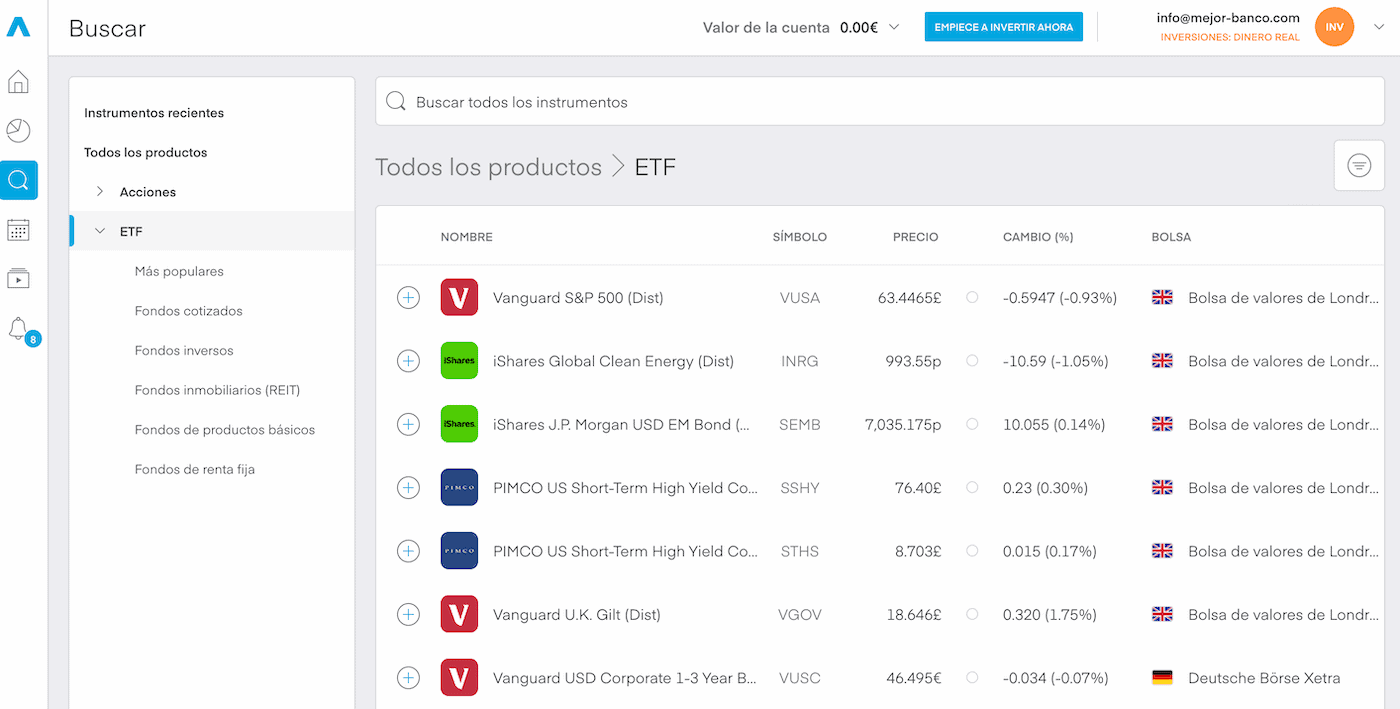Click the Vanguard logo of VUSA row

(x=459, y=298)
